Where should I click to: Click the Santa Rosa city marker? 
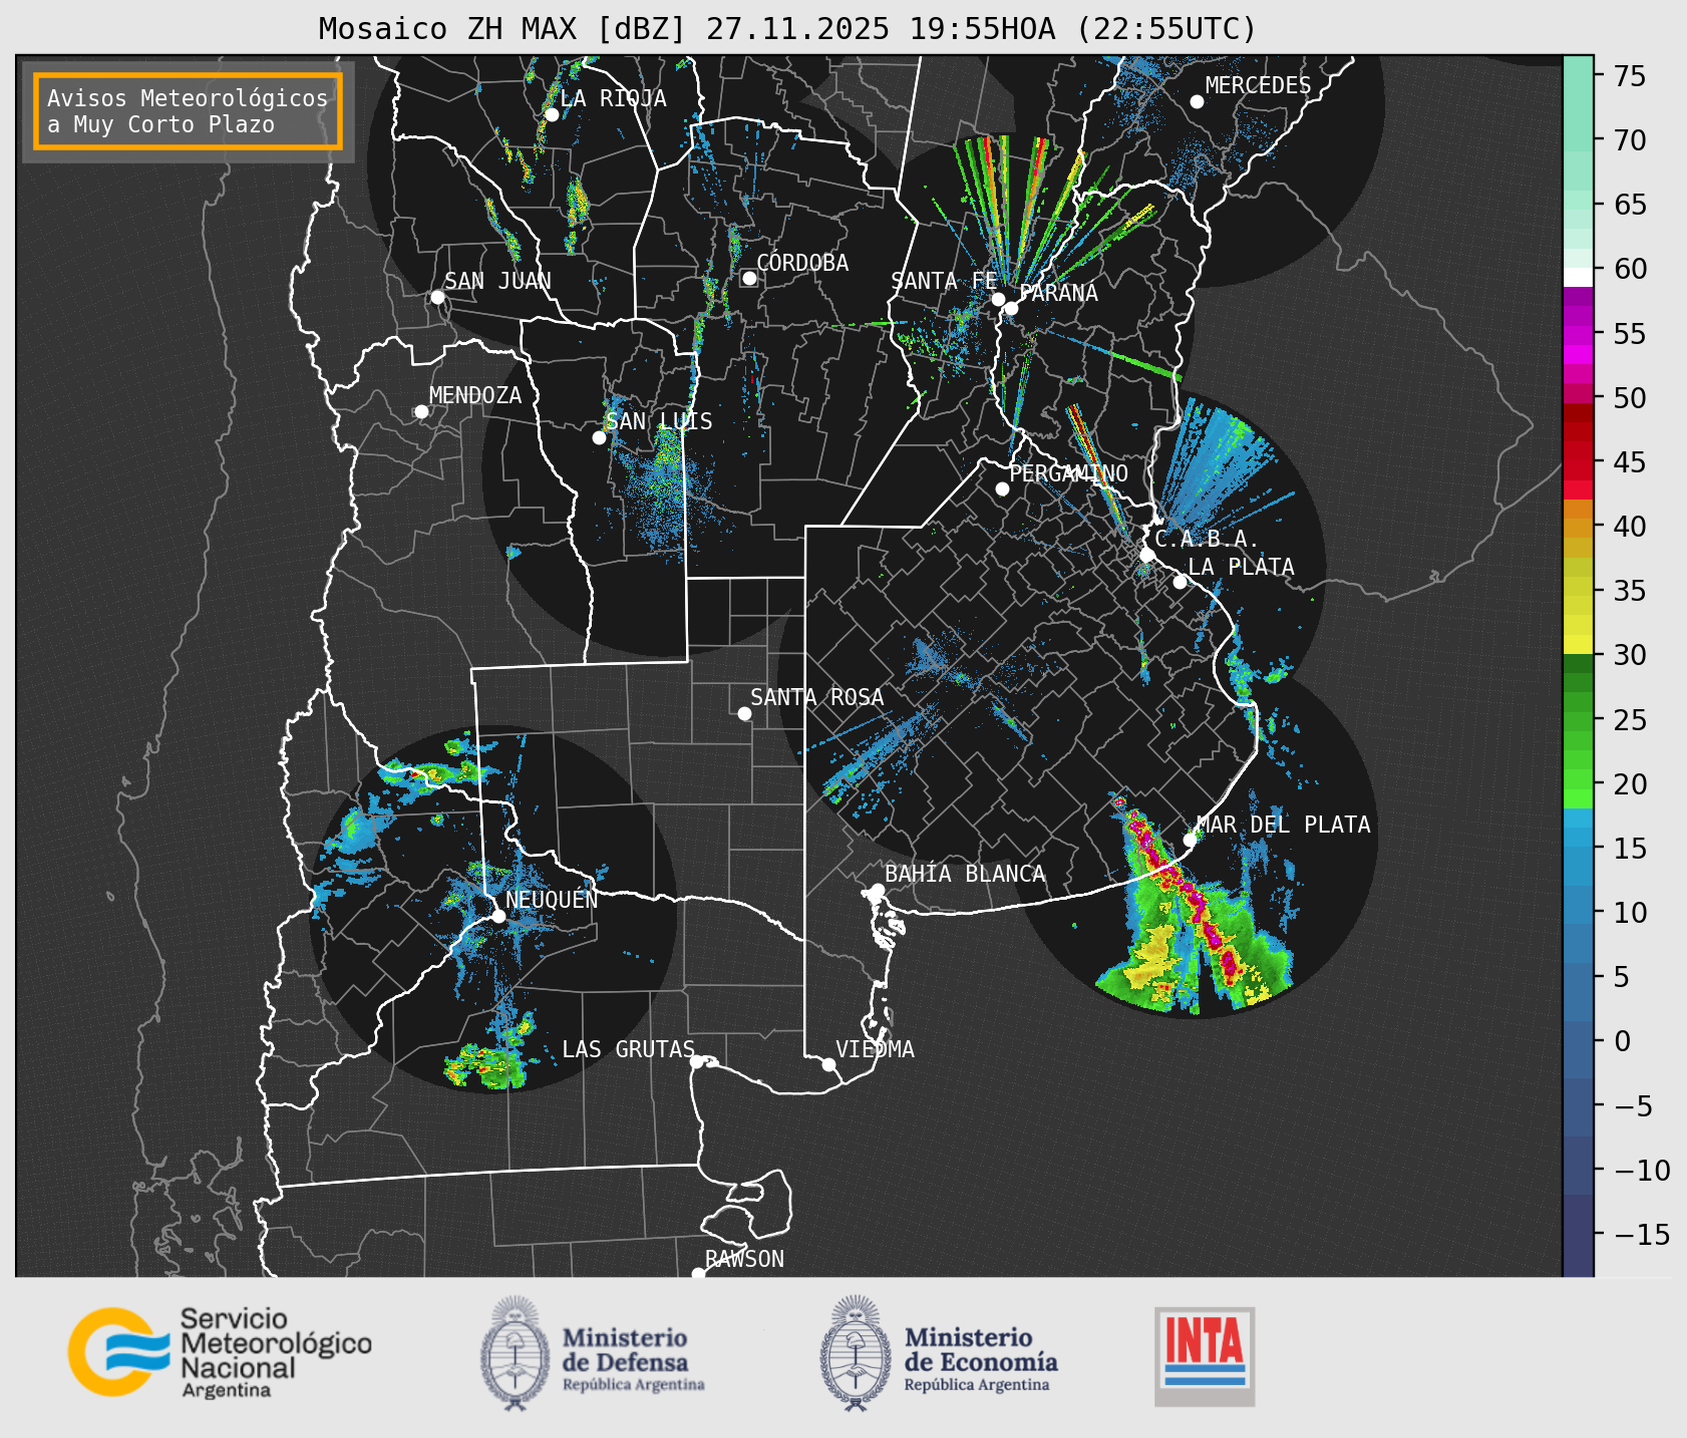[744, 713]
